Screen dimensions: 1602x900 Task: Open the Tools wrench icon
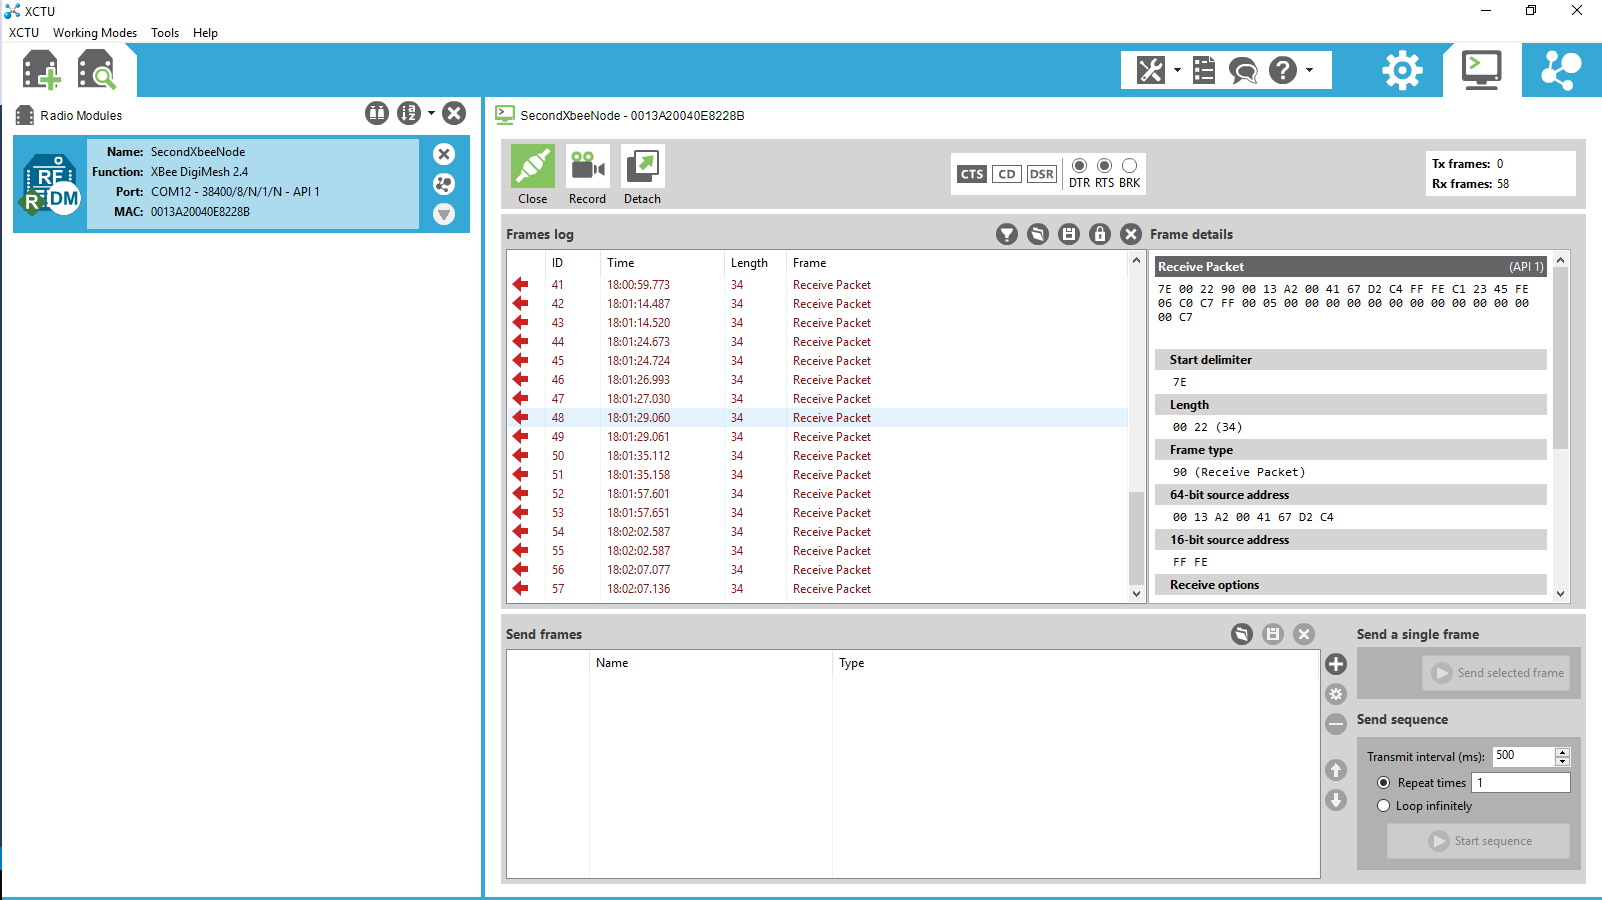(x=1151, y=70)
